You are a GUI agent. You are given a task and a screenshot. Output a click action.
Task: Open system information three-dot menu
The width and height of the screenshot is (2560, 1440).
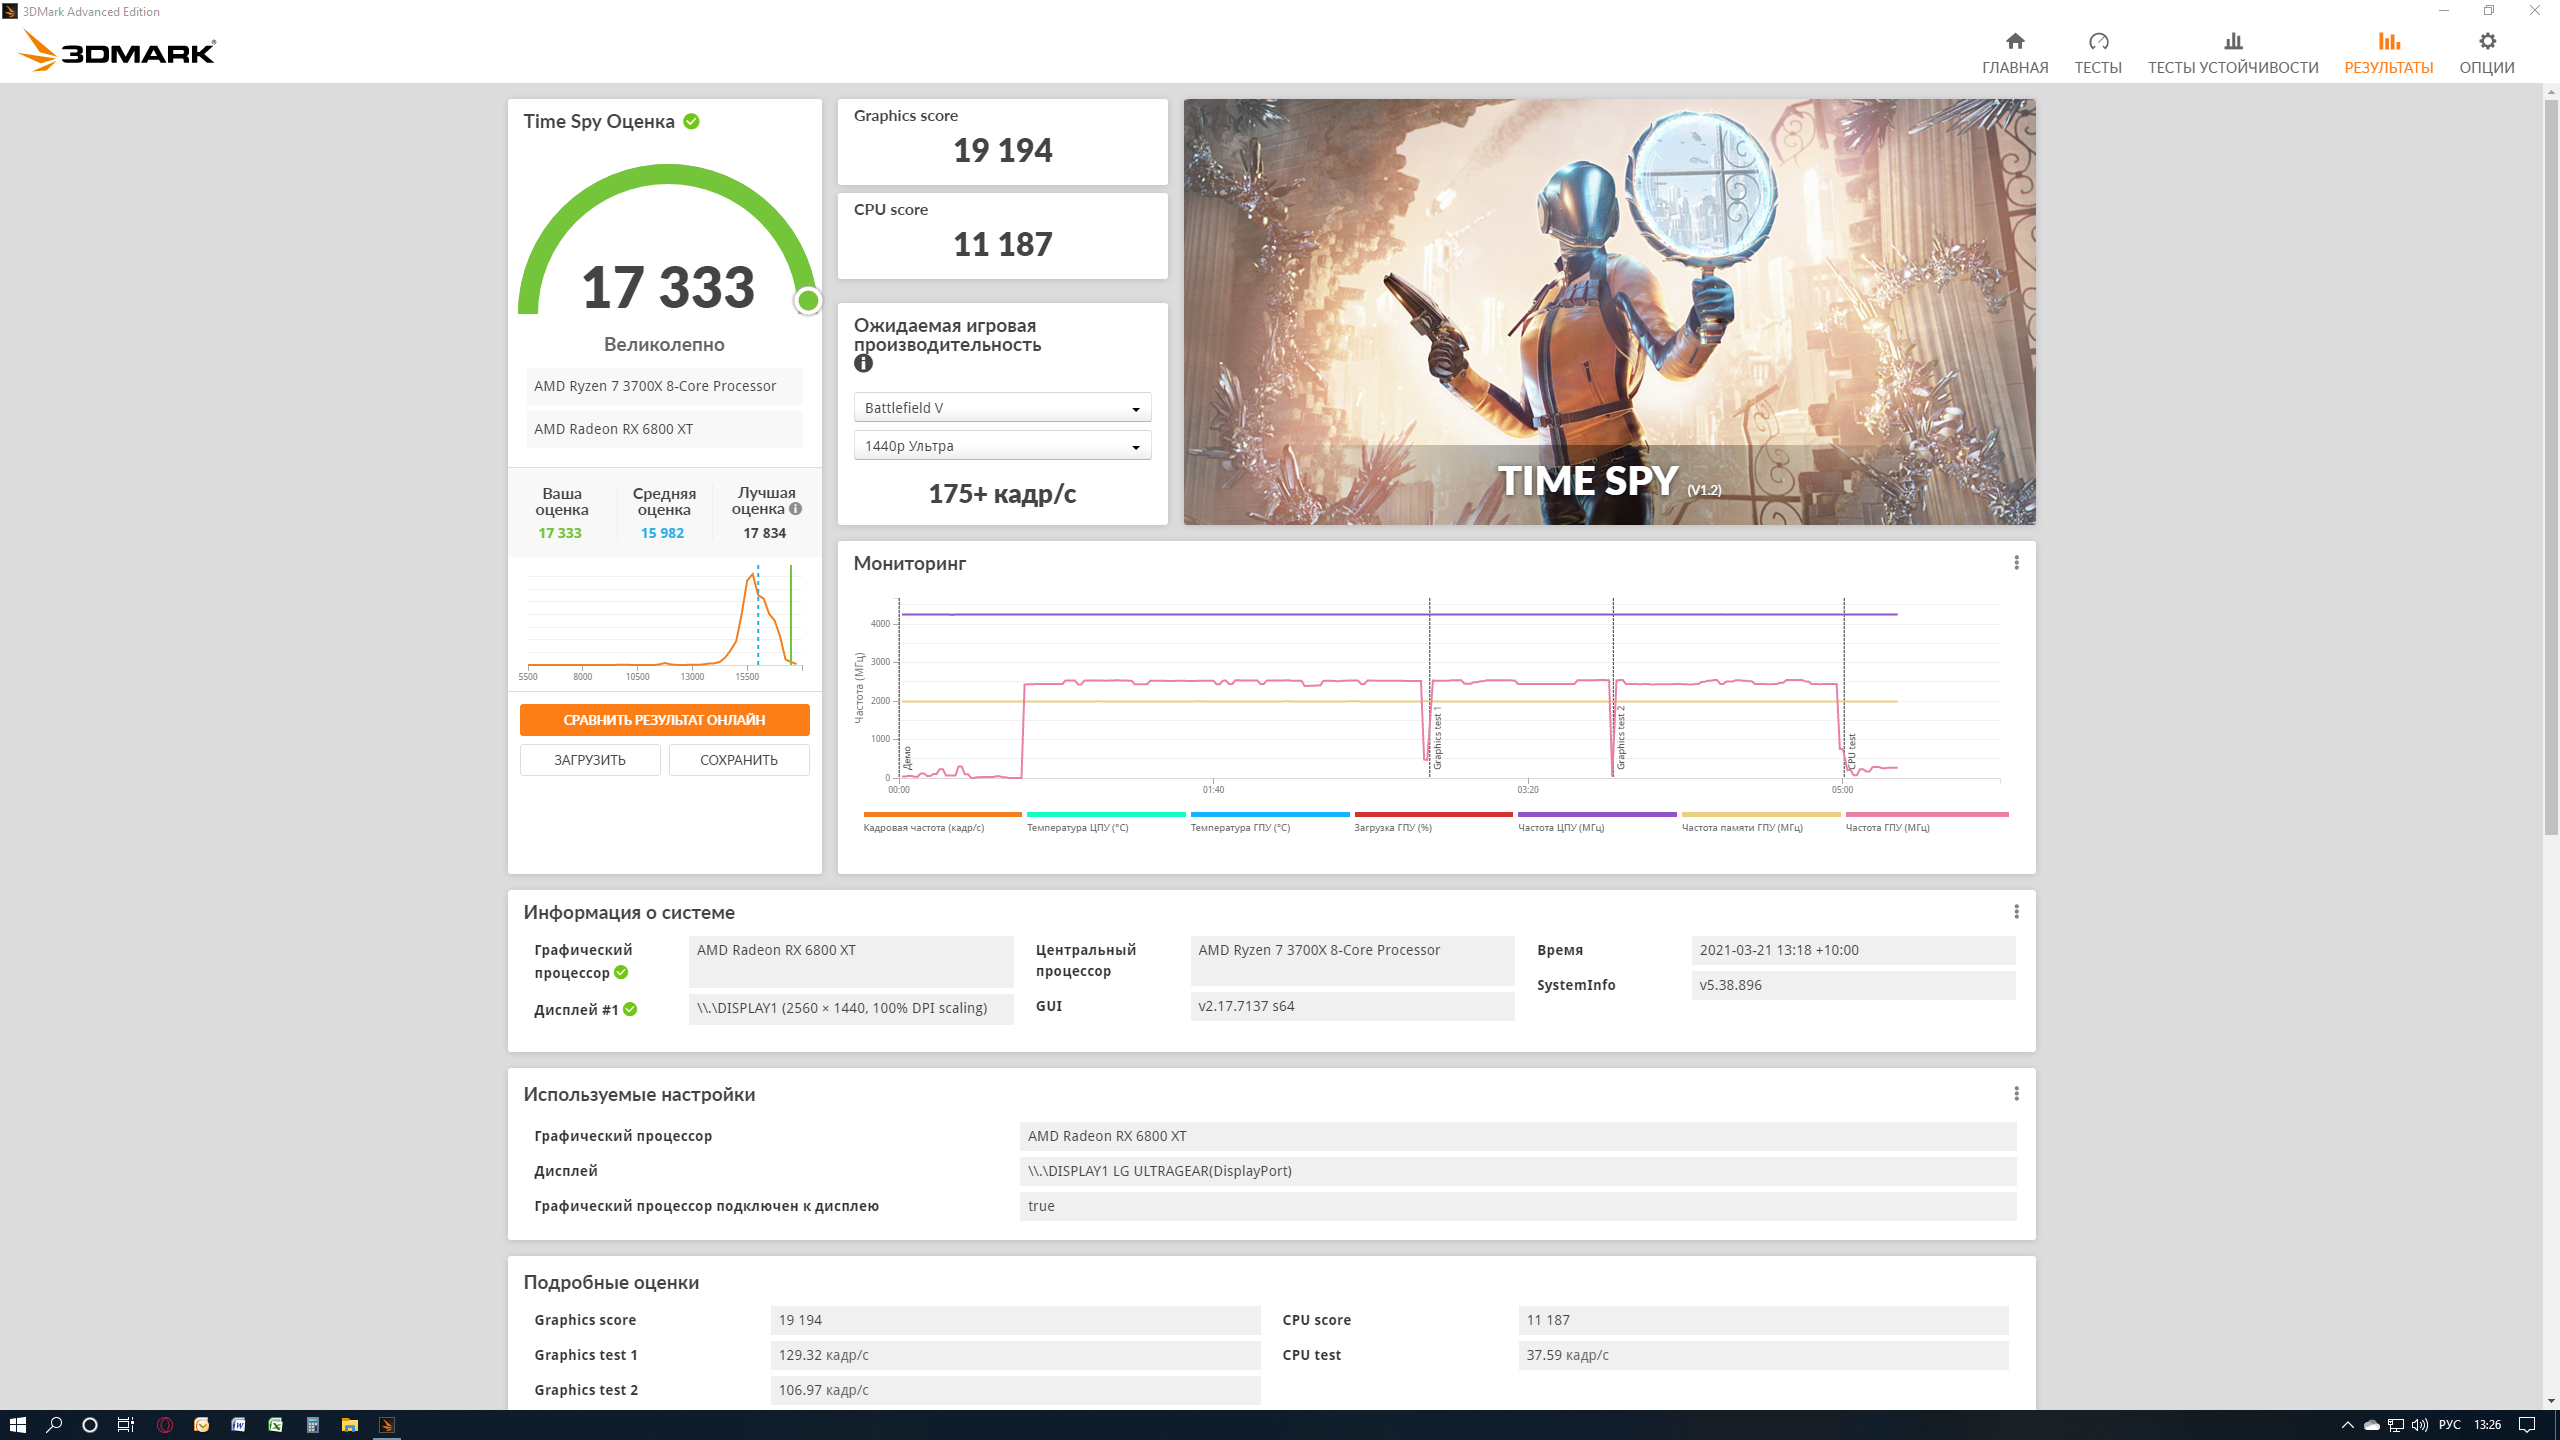(2016, 912)
